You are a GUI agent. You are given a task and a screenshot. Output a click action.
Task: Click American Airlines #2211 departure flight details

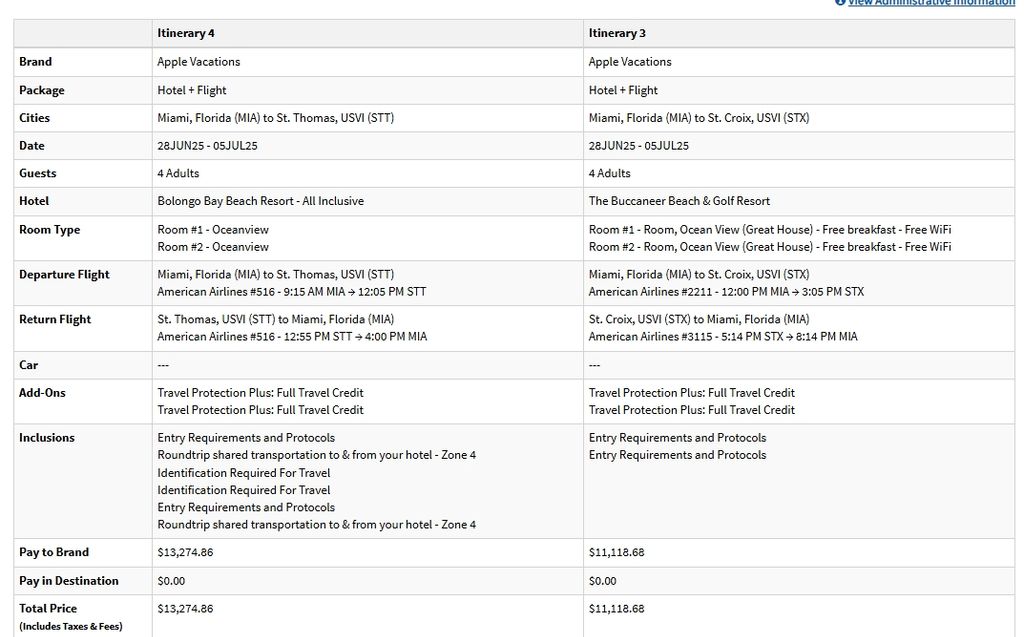[726, 292]
